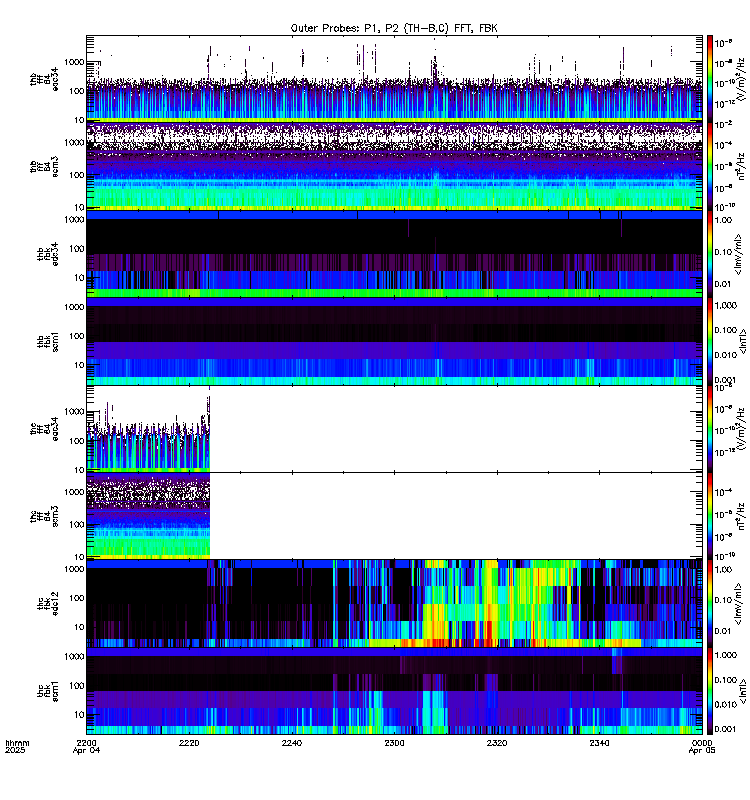Click the hhmm 2025 axis label
Image resolution: width=750 pixels, height=800 pixels.
click(17, 746)
